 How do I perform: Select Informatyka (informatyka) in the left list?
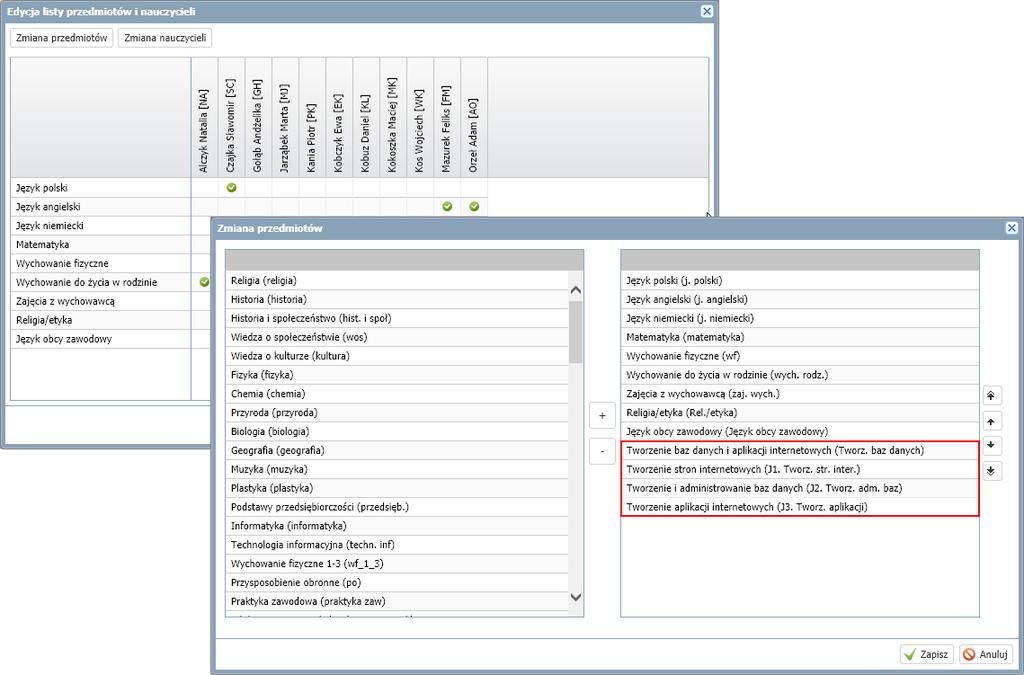pyautogui.click(x=397, y=527)
